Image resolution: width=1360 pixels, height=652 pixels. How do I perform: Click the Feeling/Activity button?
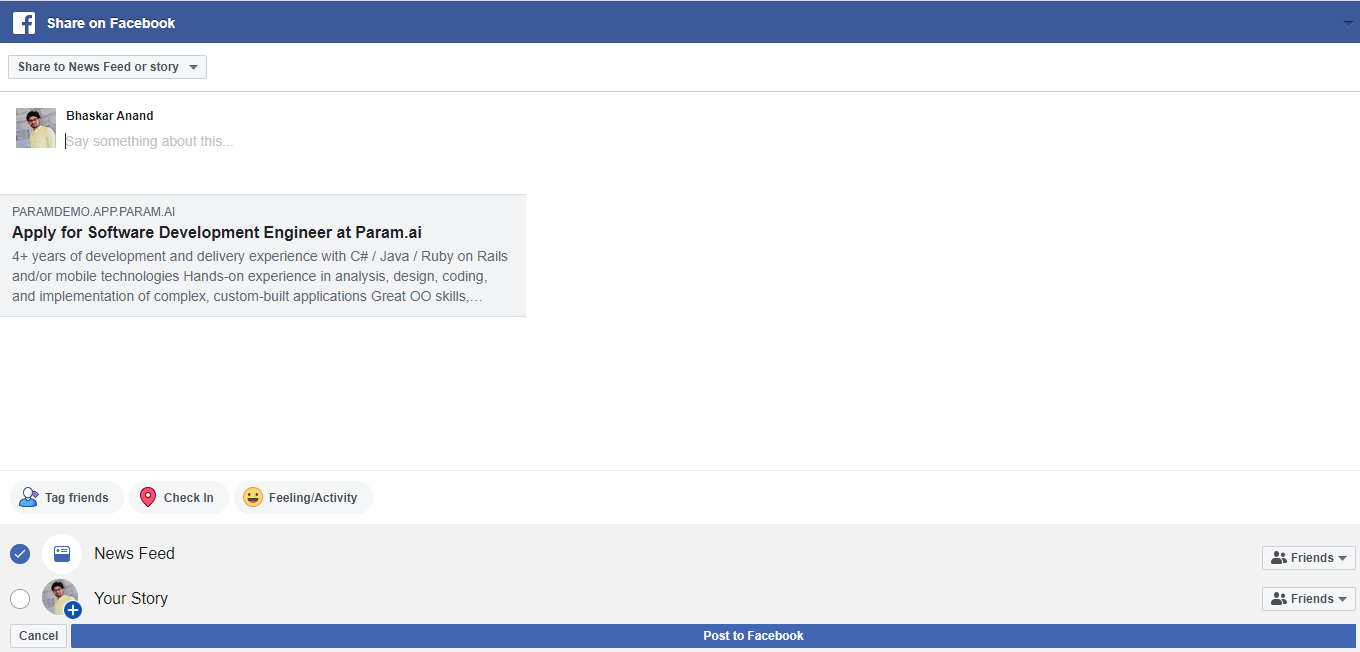coord(303,497)
